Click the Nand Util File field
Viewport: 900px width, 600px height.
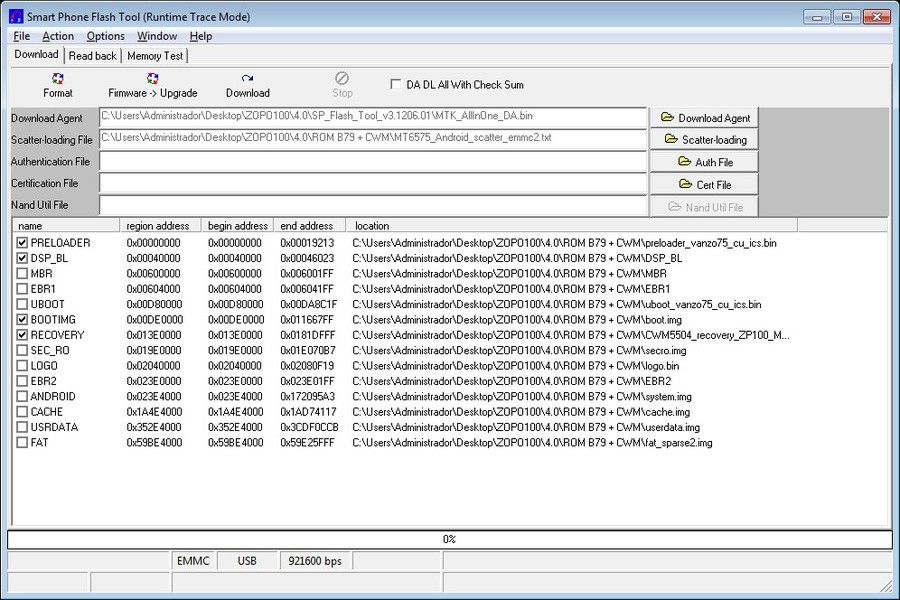coord(373,205)
